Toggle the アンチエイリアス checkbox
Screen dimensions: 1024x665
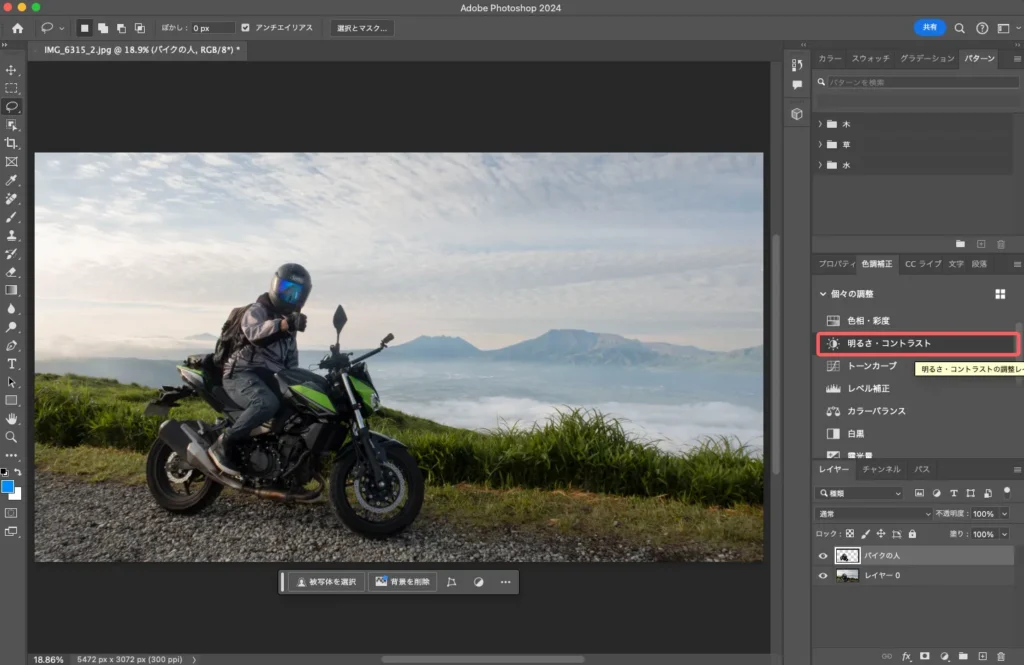tap(246, 28)
